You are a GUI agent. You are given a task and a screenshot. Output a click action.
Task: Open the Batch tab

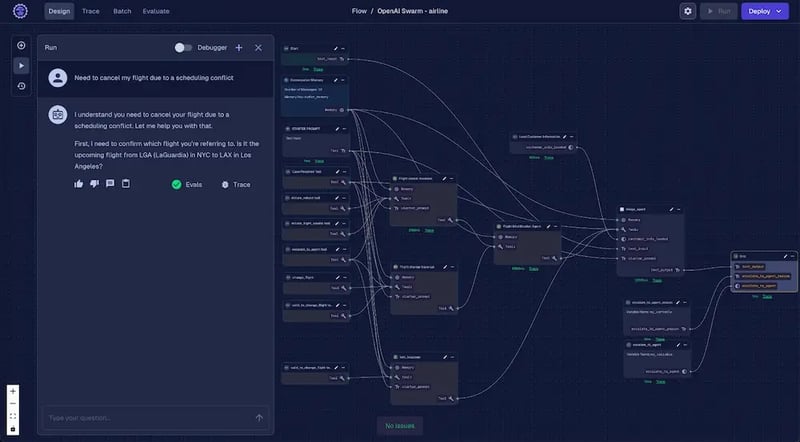click(x=122, y=11)
